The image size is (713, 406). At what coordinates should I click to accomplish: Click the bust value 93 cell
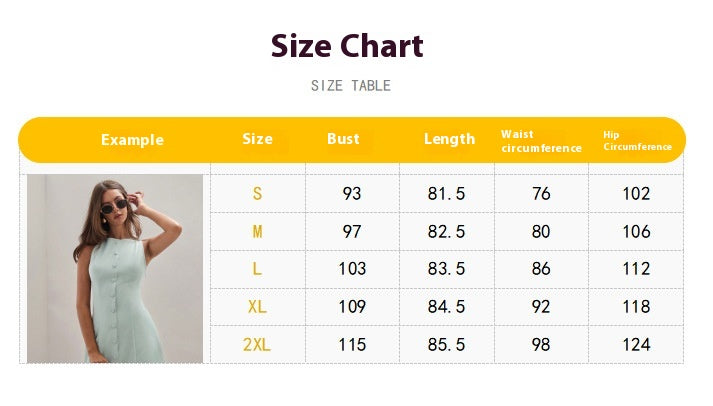(x=352, y=194)
